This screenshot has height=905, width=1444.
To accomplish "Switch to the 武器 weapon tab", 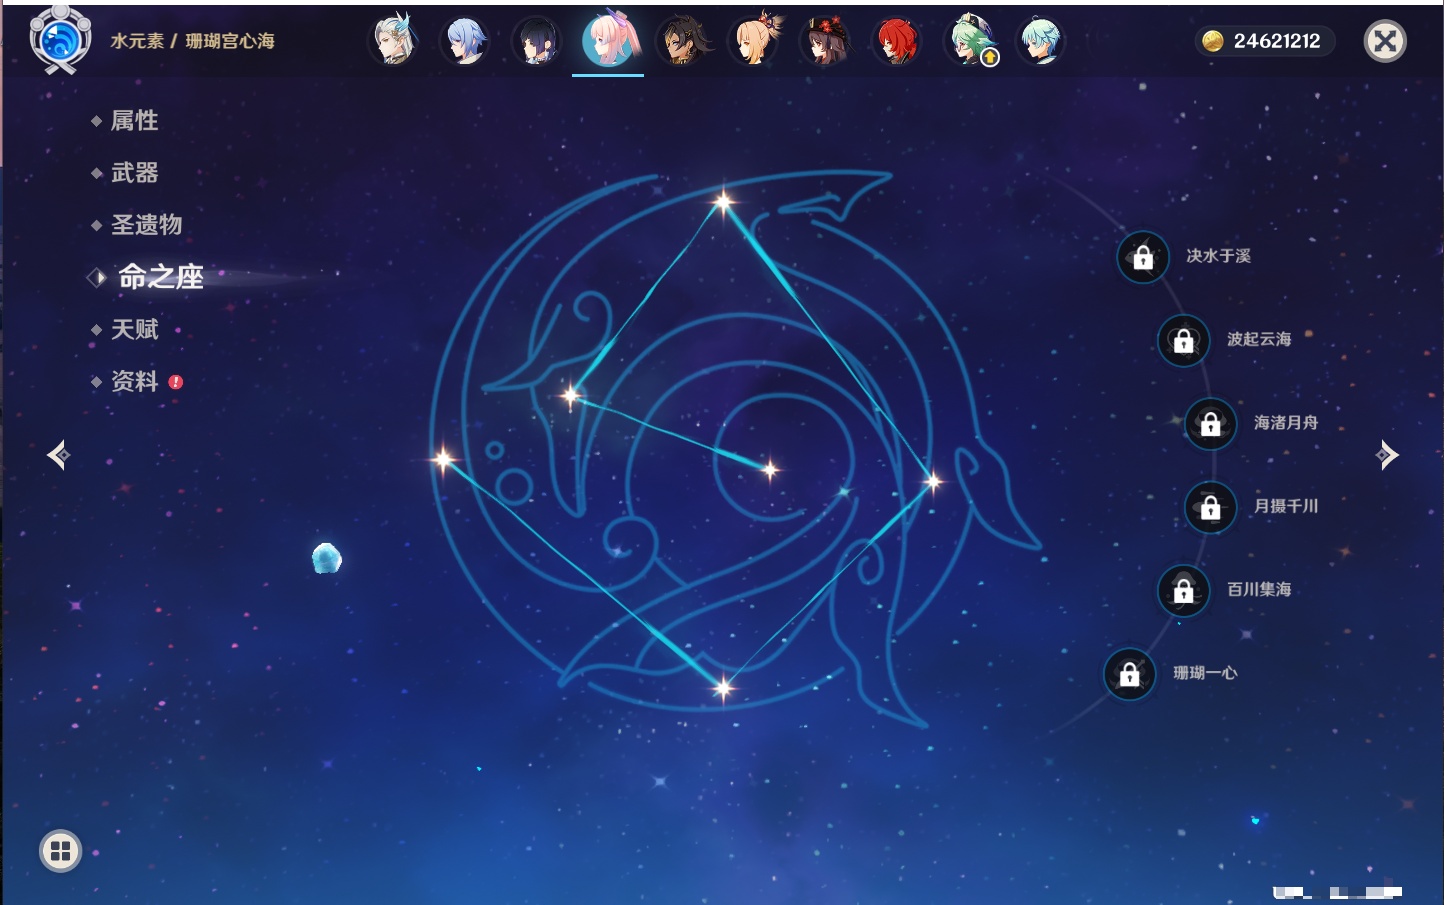I will pos(134,173).
